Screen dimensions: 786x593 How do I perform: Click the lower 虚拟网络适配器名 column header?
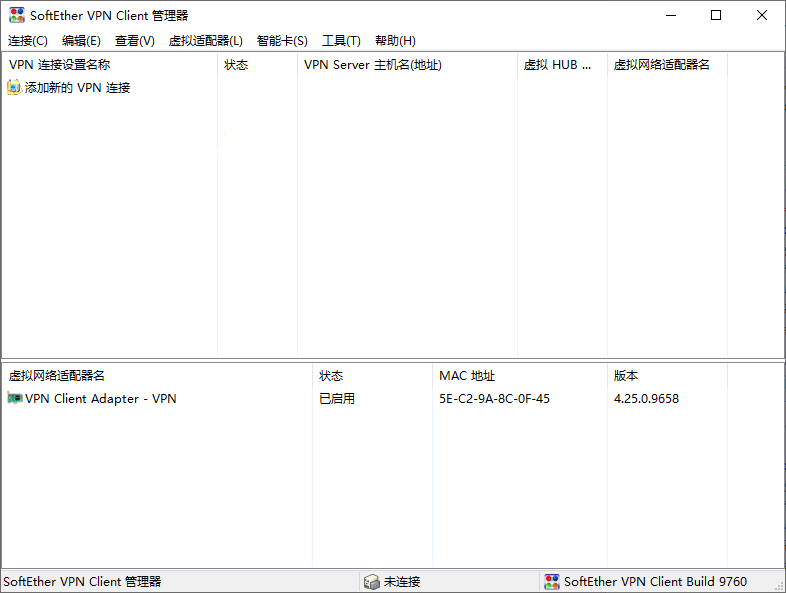157,375
